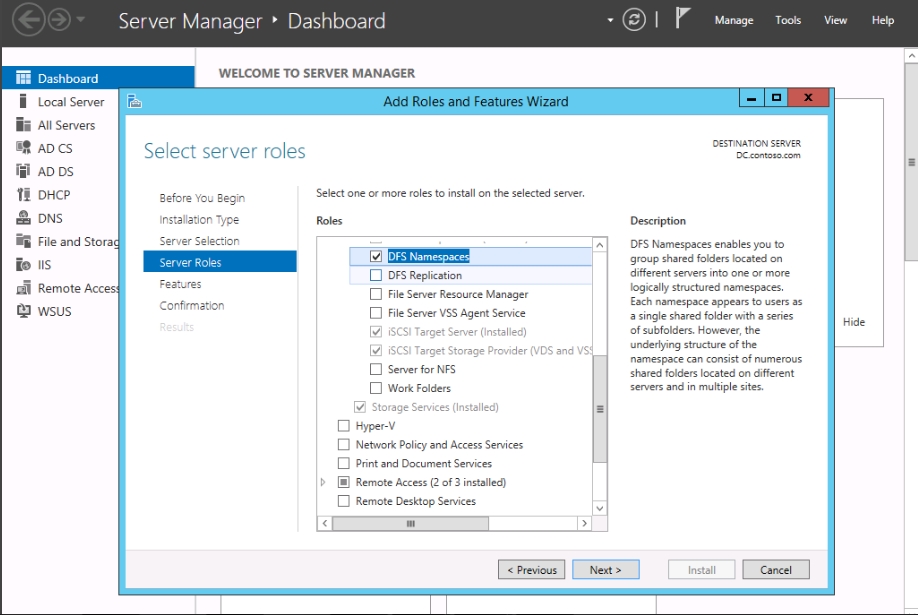Click the Server Manager refresh icon
This screenshot has width=918, height=615.
click(x=634, y=20)
